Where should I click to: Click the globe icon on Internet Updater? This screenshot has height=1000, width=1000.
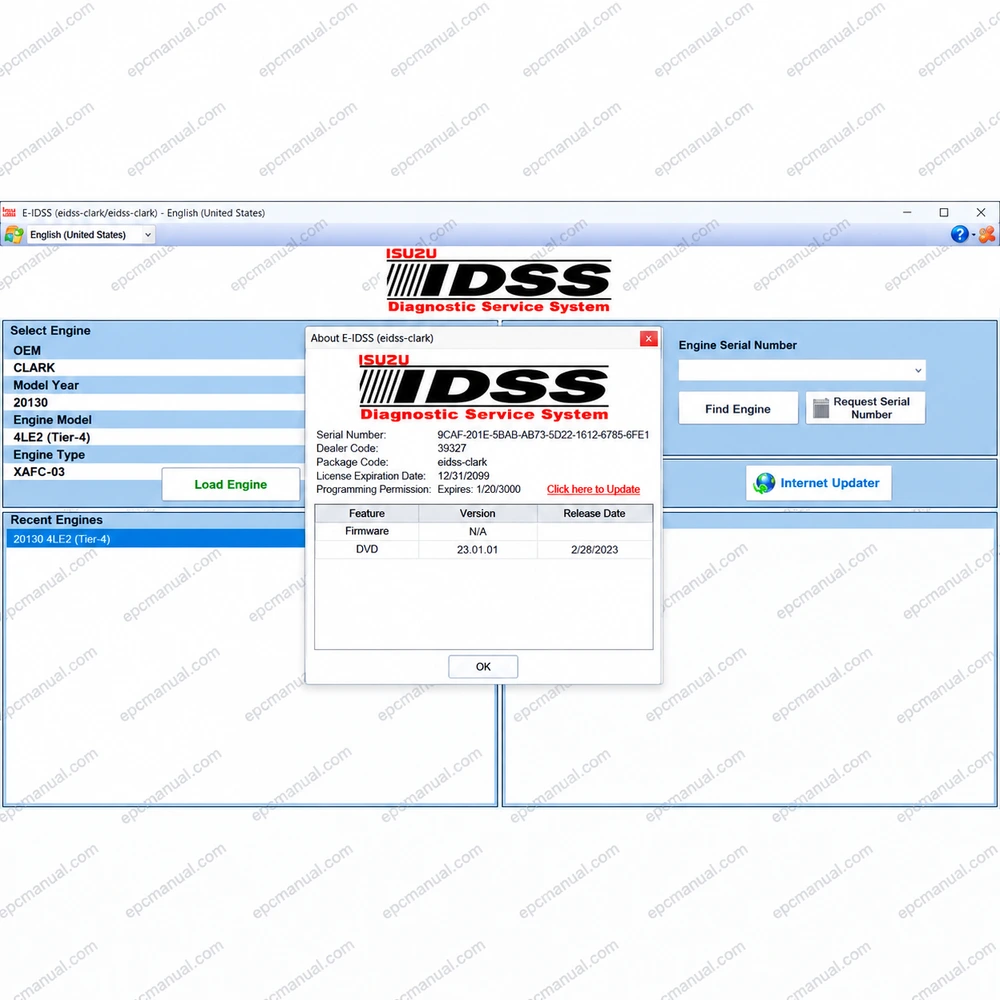click(763, 483)
